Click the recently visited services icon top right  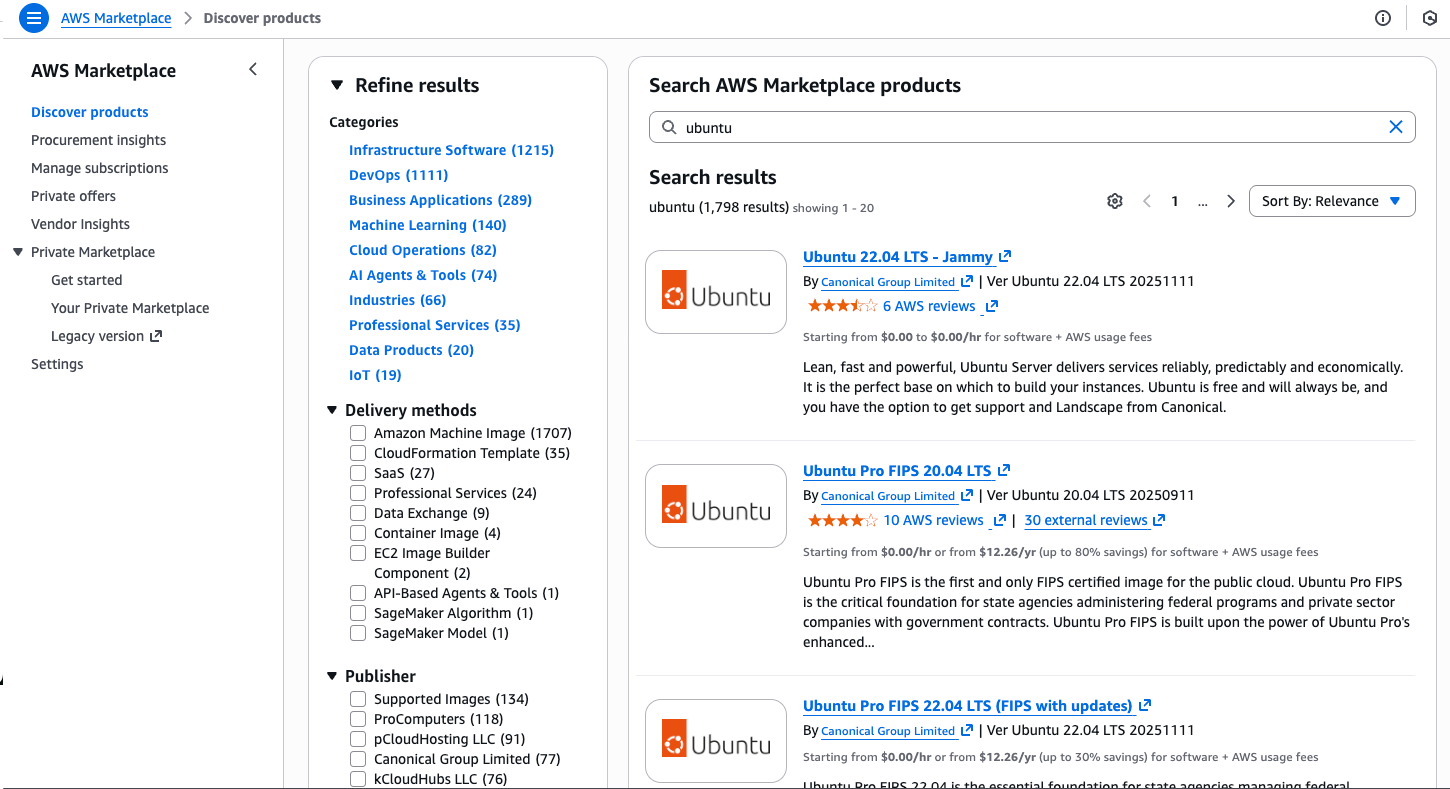click(x=1430, y=17)
